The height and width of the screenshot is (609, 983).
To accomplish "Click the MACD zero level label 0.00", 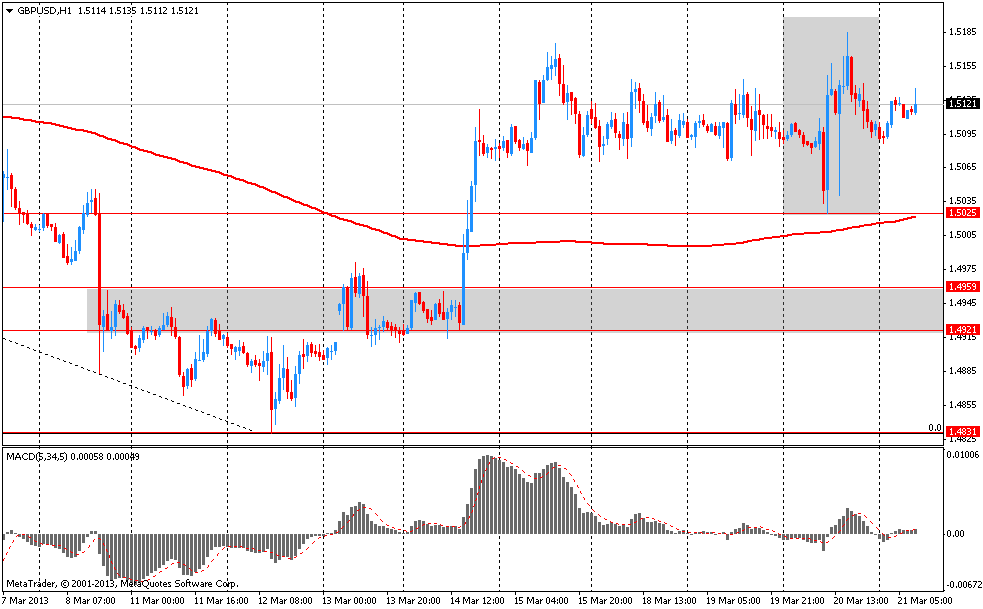I will (x=955, y=534).
